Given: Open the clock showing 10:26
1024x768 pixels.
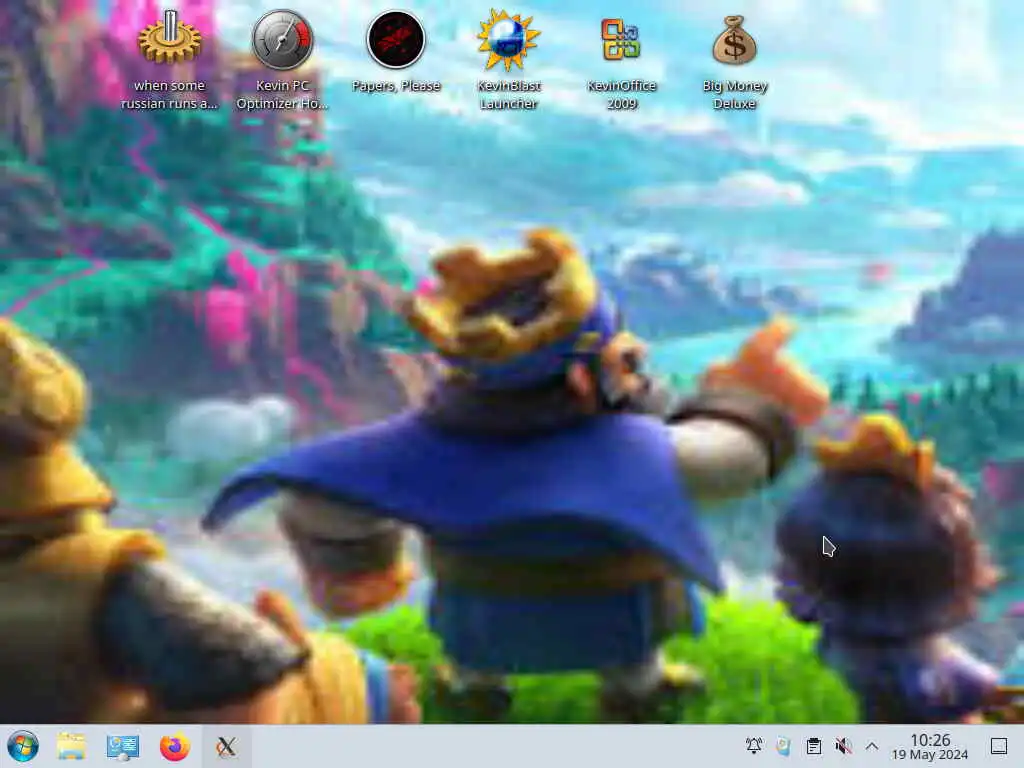Looking at the screenshot, I should pyautogui.click(x=930, y=746).
